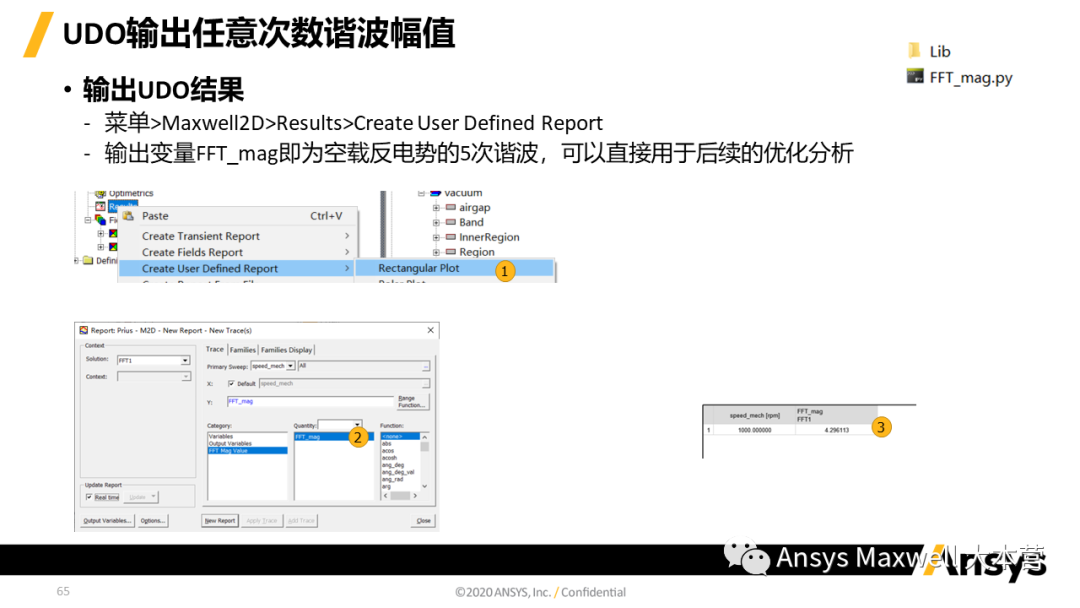Expand the Band tree node
The image size is (1080, 608).
[436, 222]
